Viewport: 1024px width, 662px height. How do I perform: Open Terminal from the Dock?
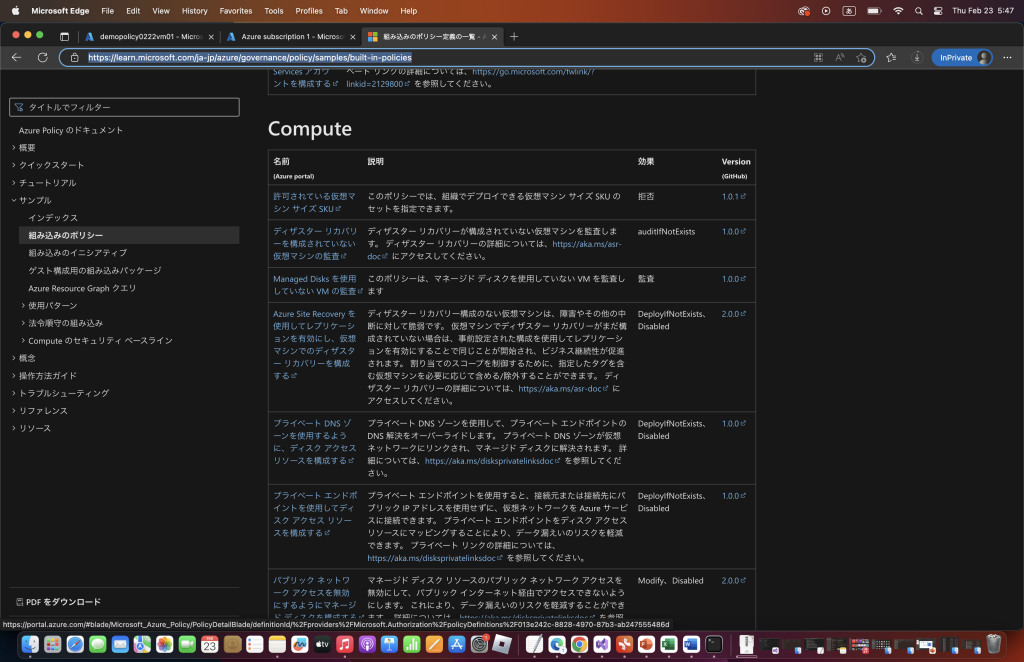714,644
